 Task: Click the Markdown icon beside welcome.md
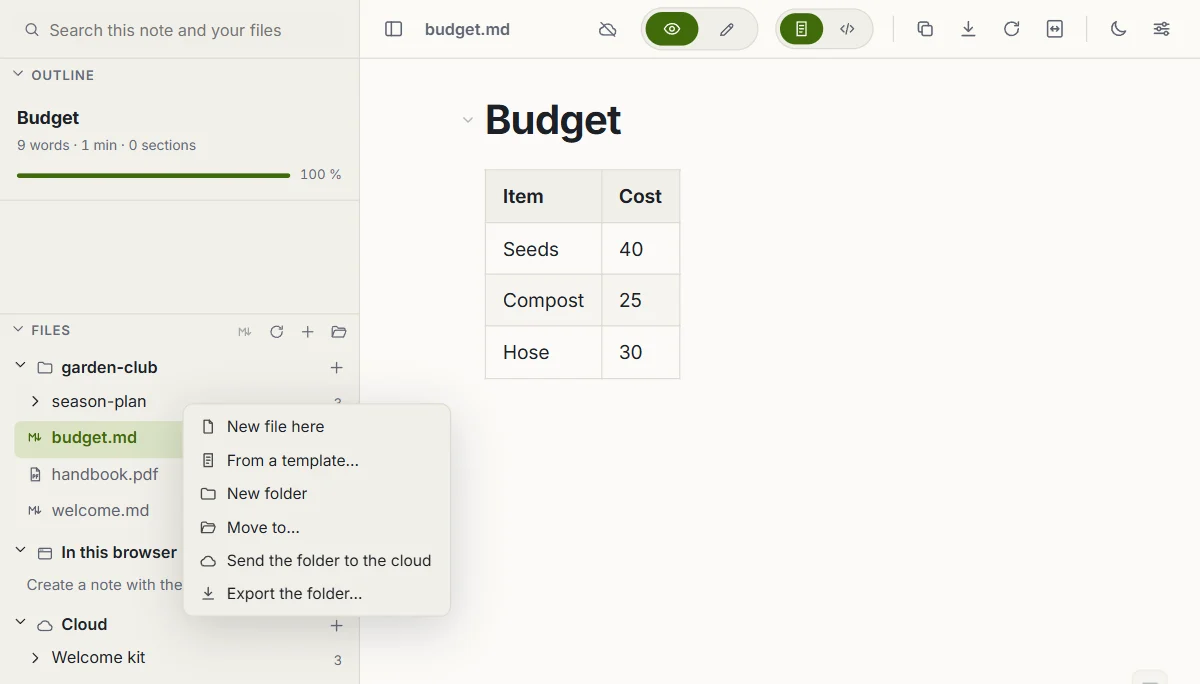(35, 510)
